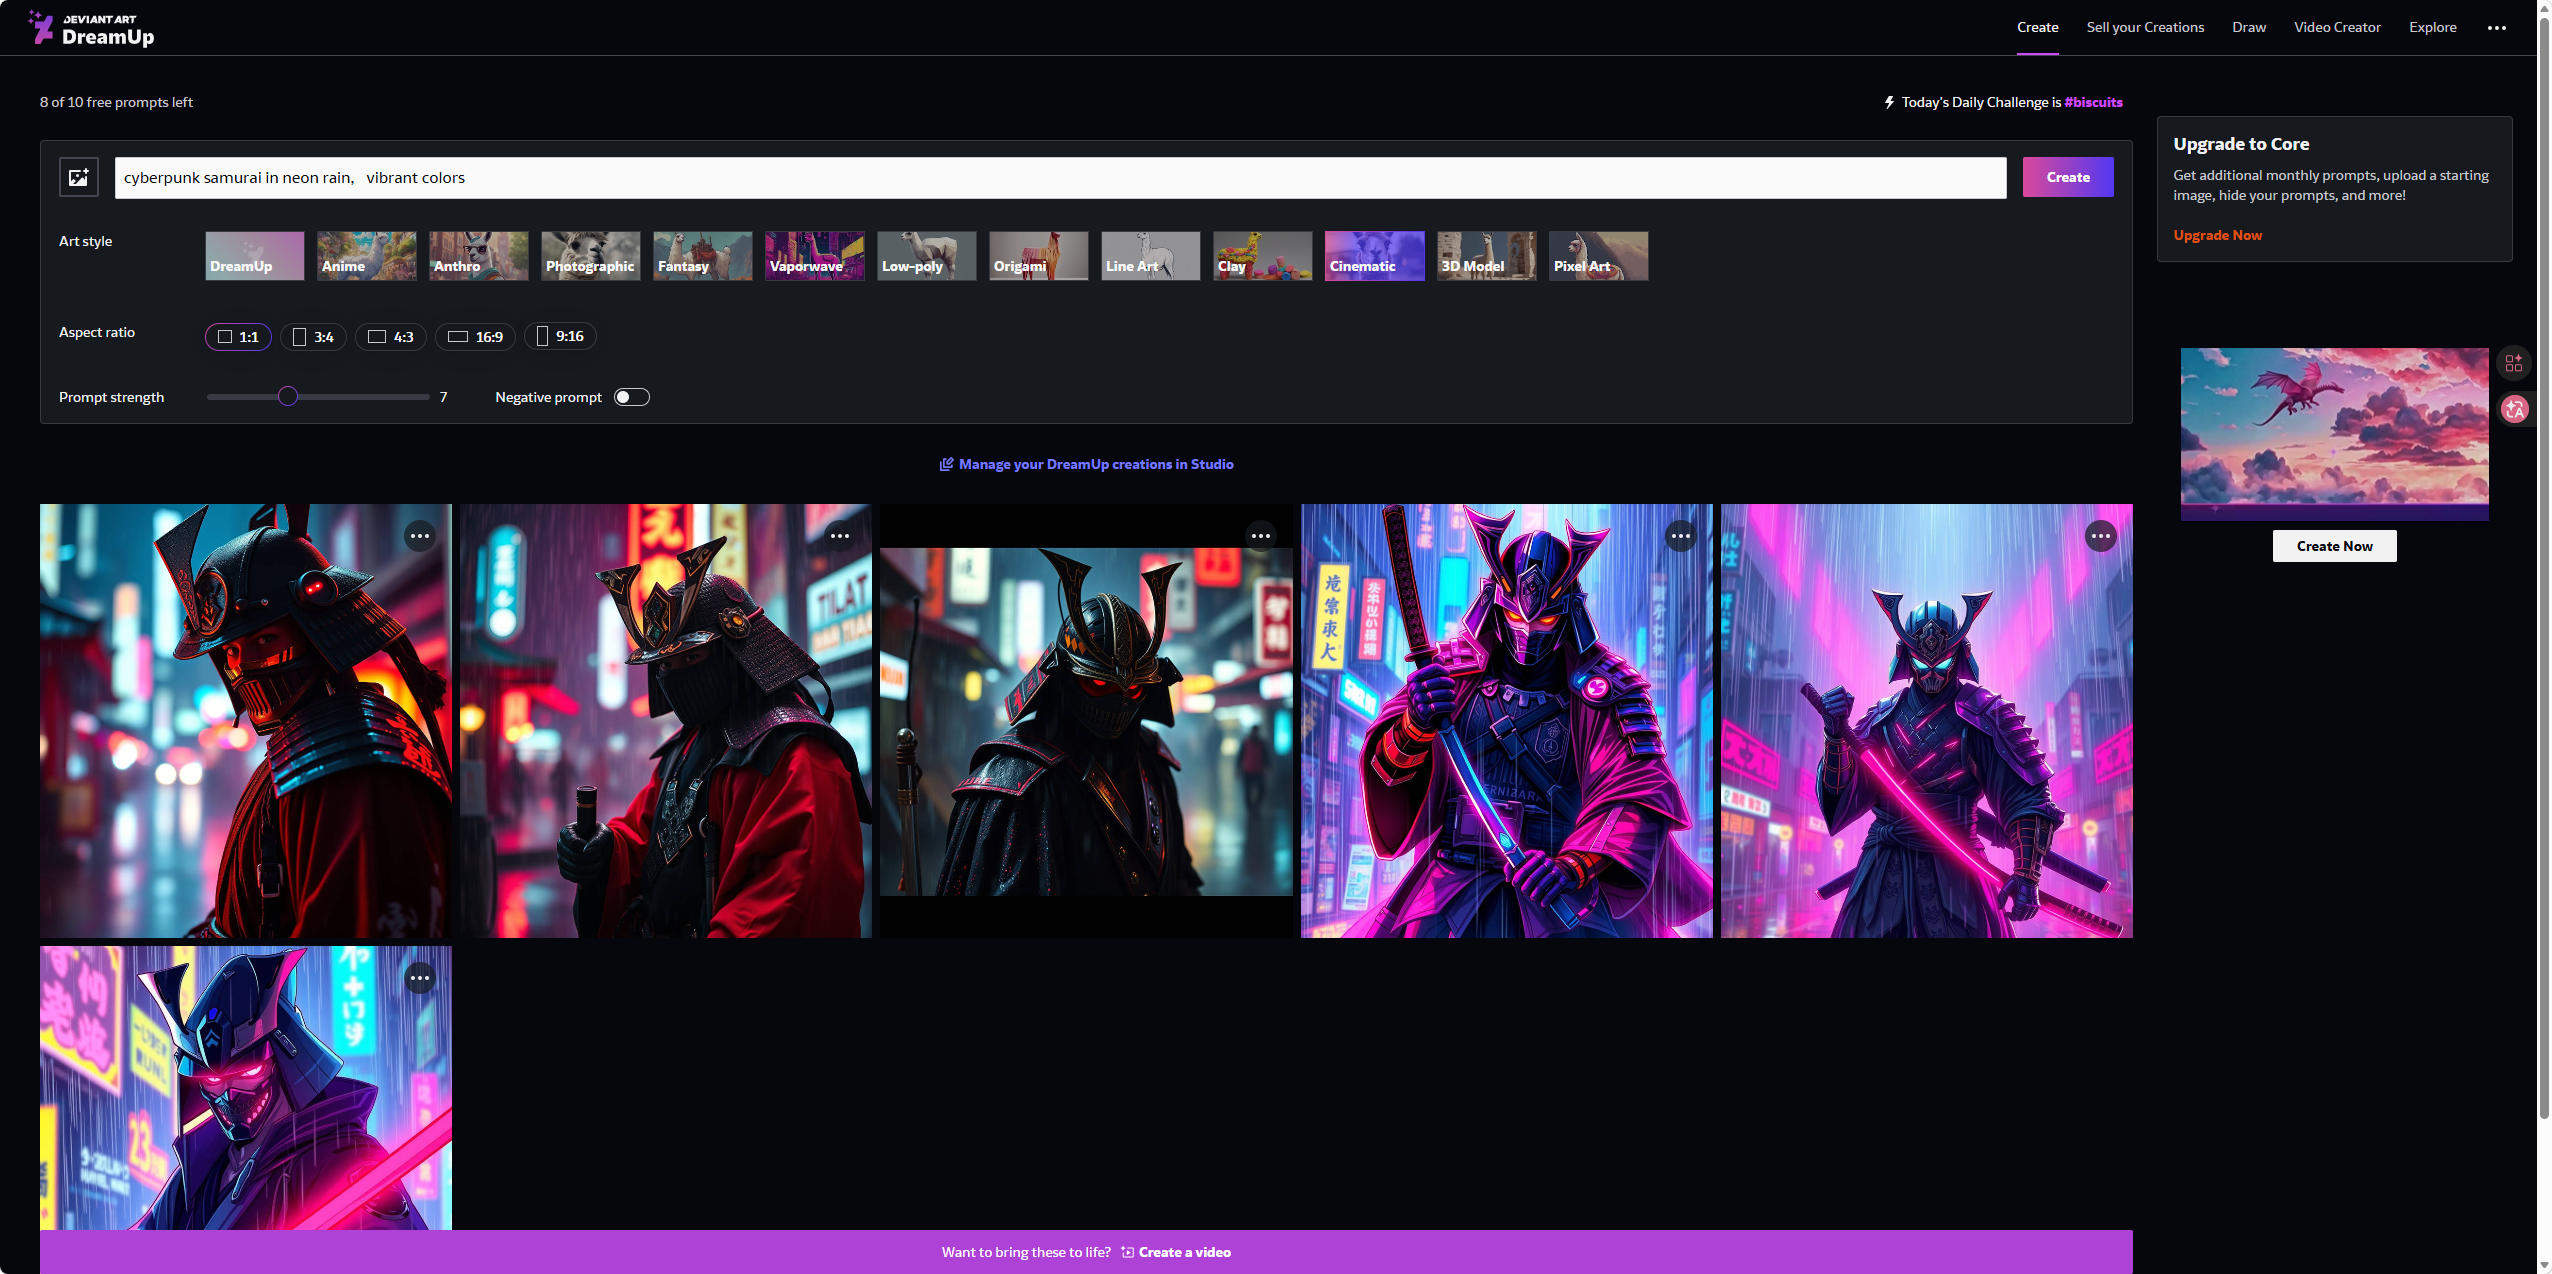This screenshot has height=1274, width=2552.
Task: Open the purple samurai with blue katana image
Action: click(x=1506, y=721)
